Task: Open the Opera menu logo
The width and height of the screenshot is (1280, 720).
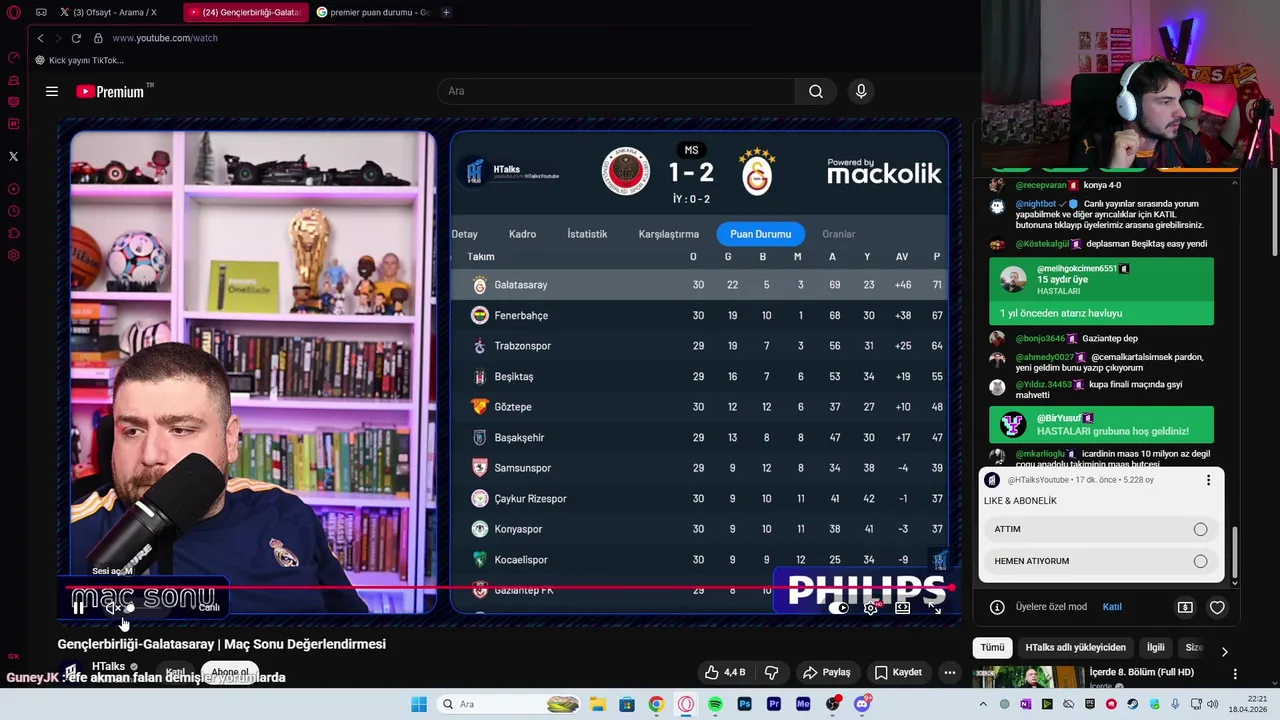Action: pyautogui.click(x=13, y=13)
